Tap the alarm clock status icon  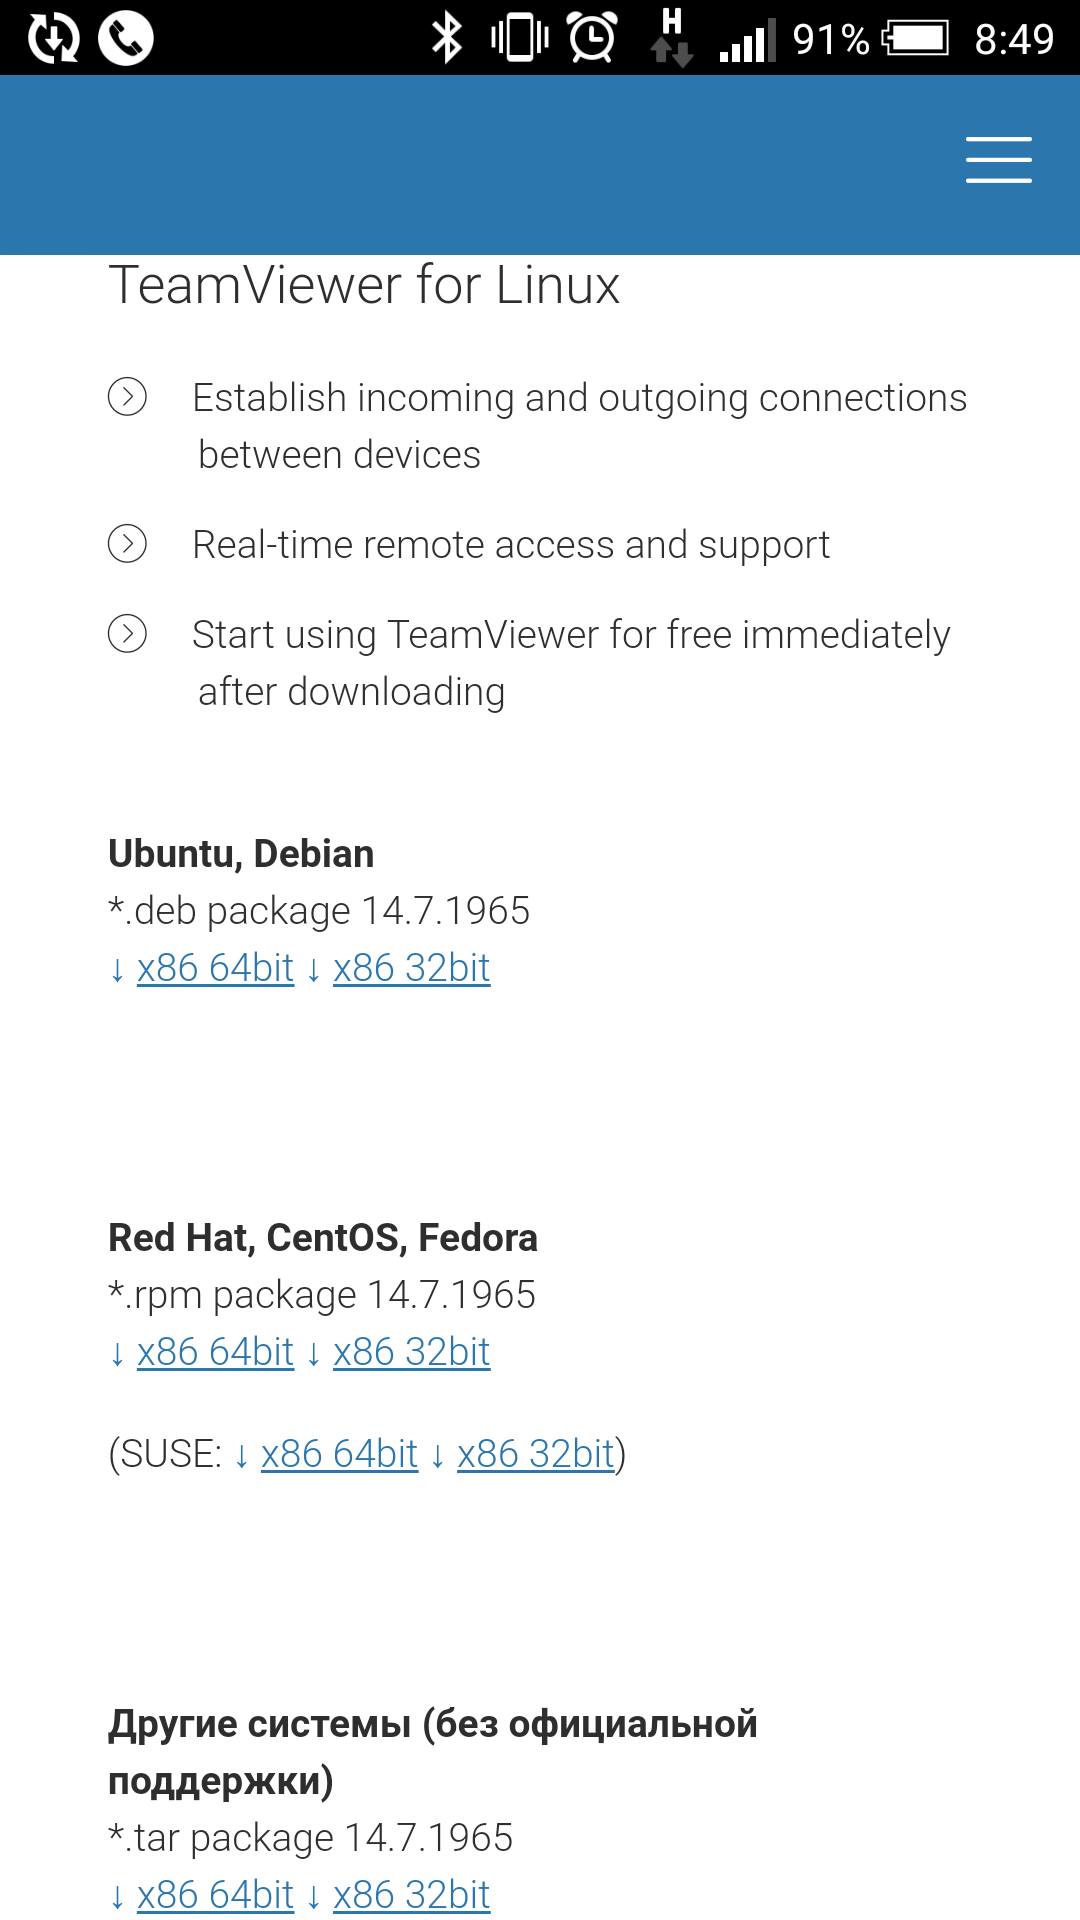(x=592, y=38)
